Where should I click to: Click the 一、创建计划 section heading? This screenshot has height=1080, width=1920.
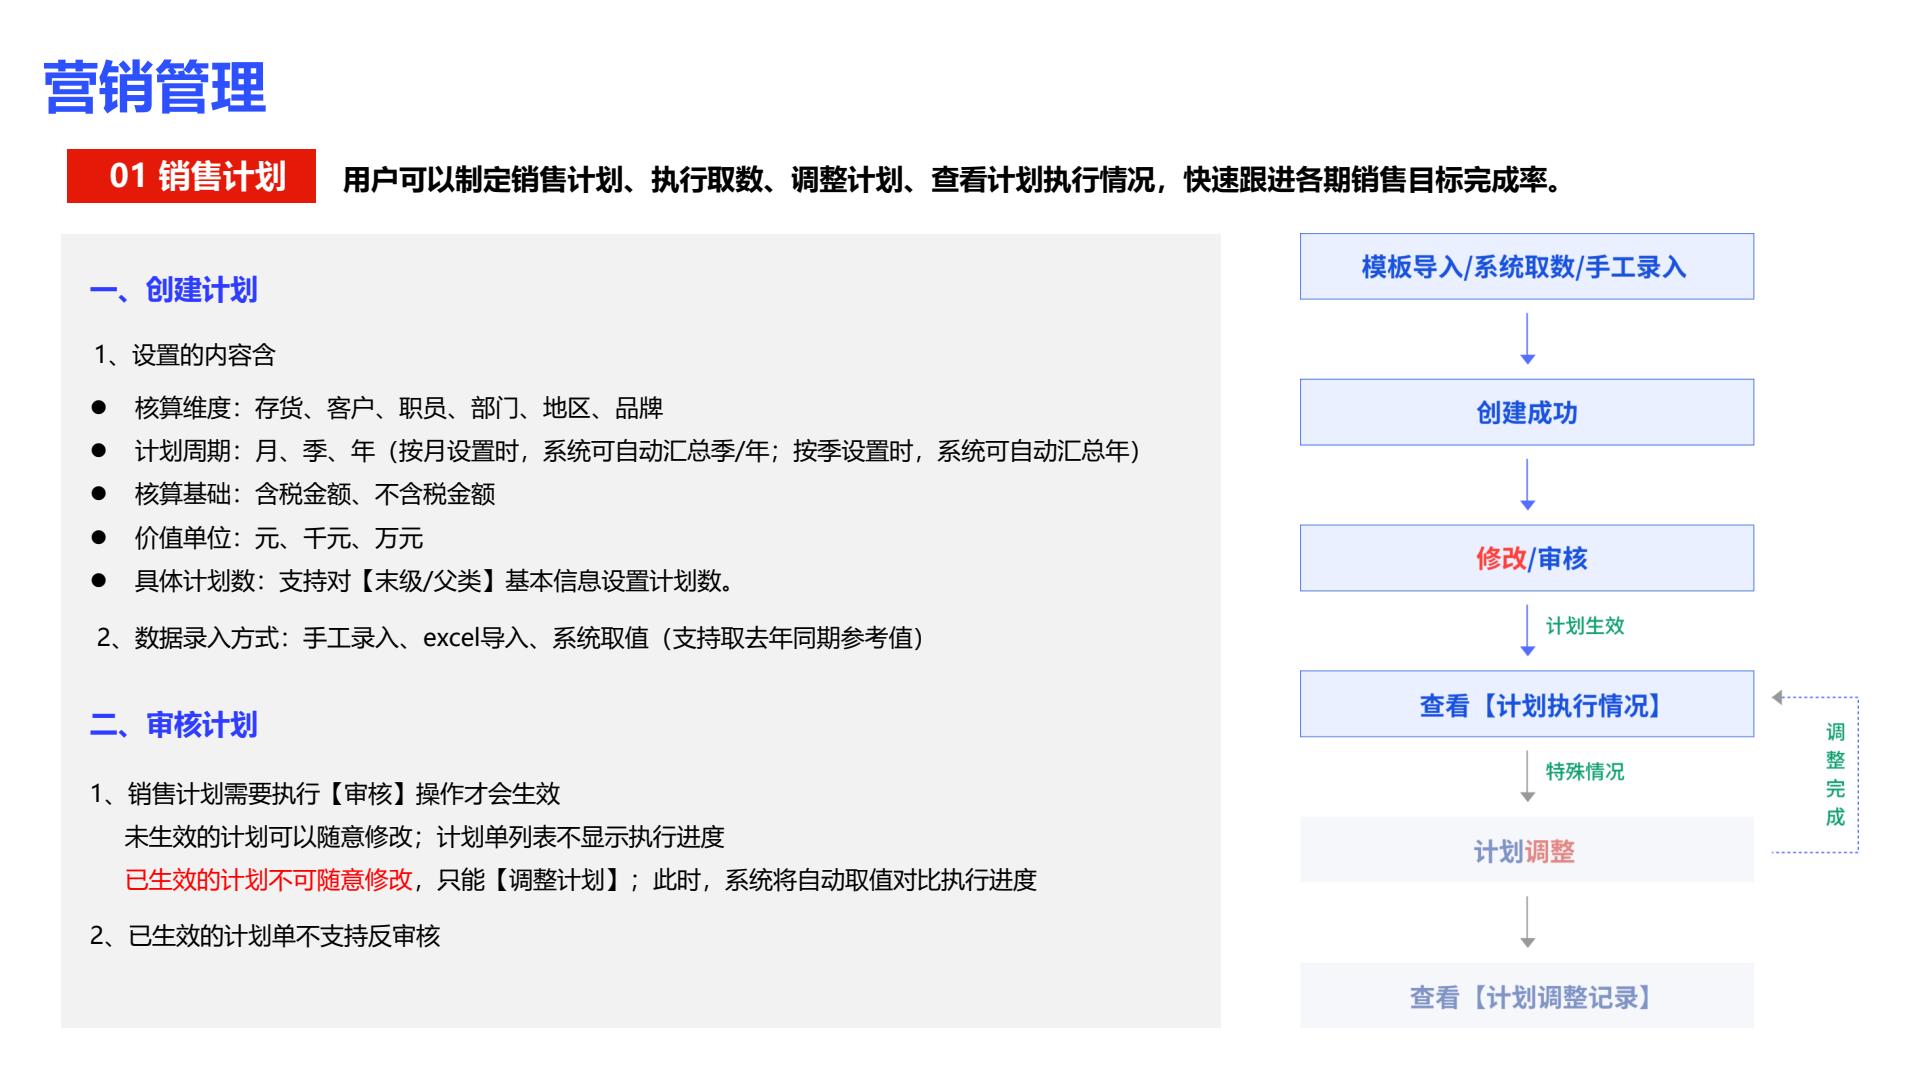pos(174,290)
